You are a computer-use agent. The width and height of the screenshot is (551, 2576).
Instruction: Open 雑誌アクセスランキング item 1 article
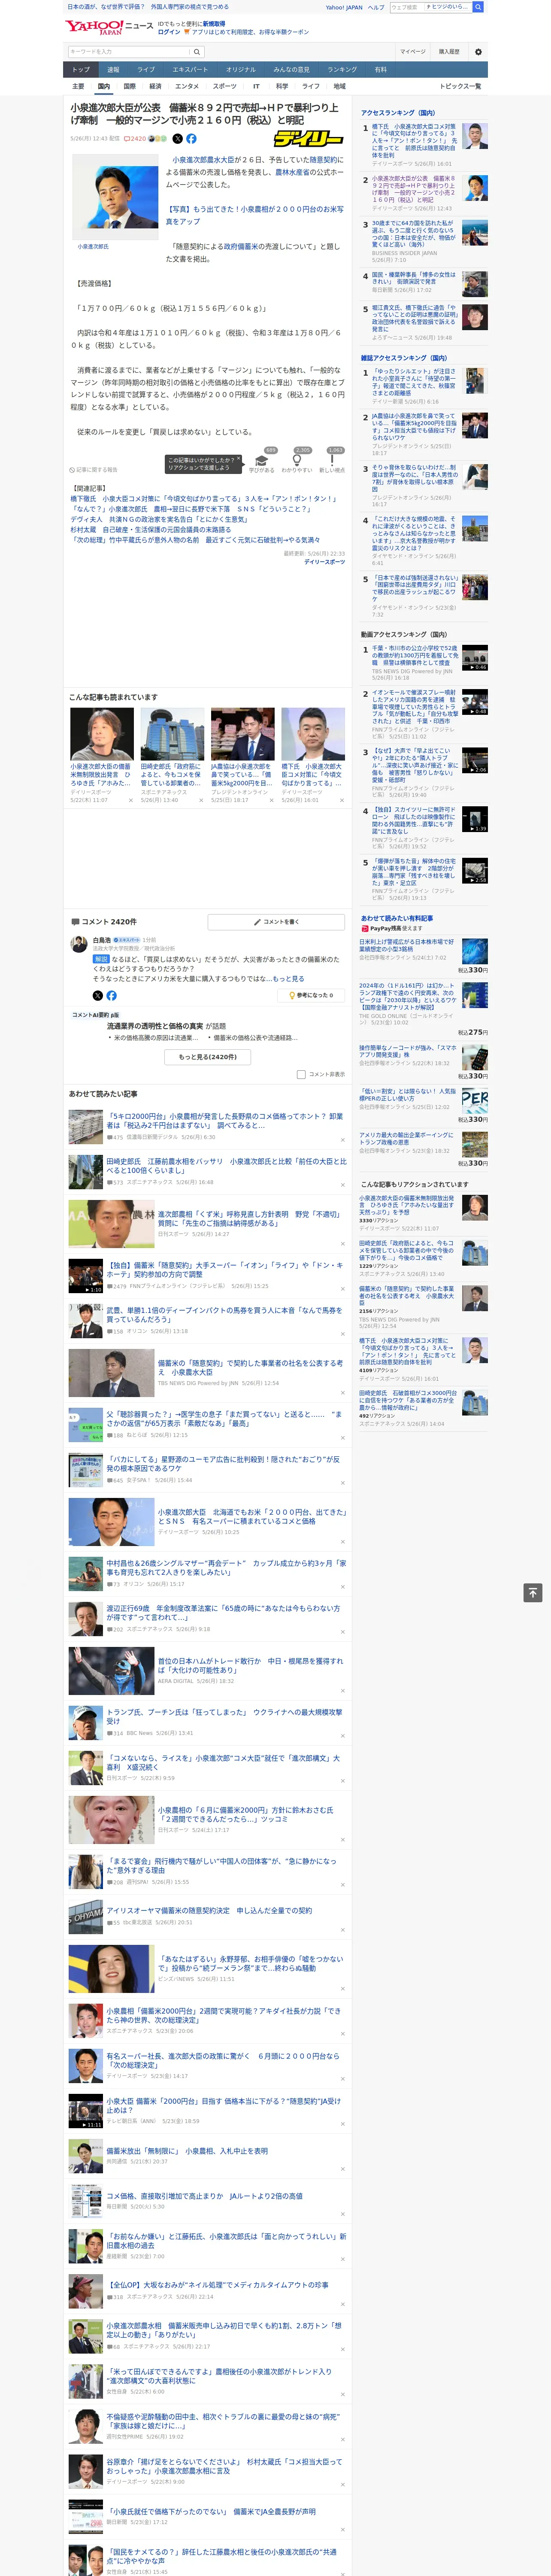tap(414, 383)
